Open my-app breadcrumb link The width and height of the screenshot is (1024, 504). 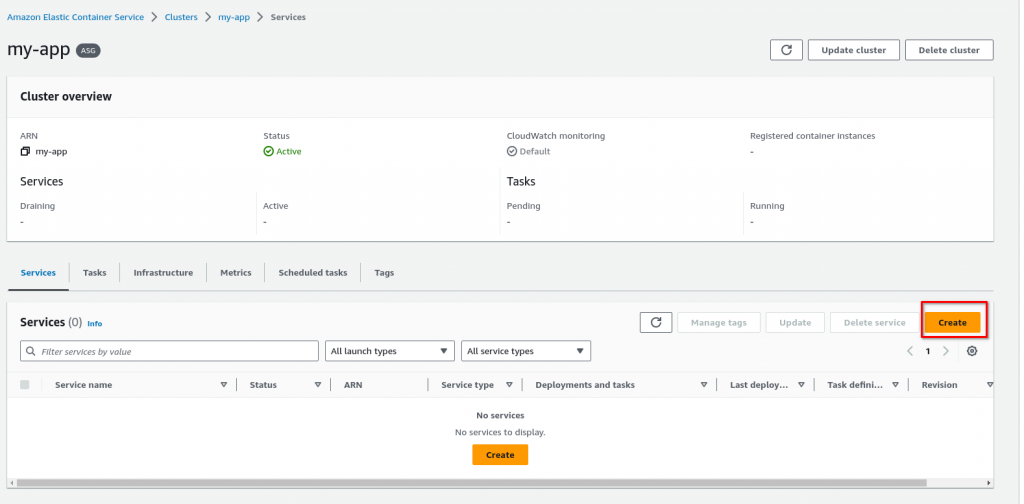point(234,17)
